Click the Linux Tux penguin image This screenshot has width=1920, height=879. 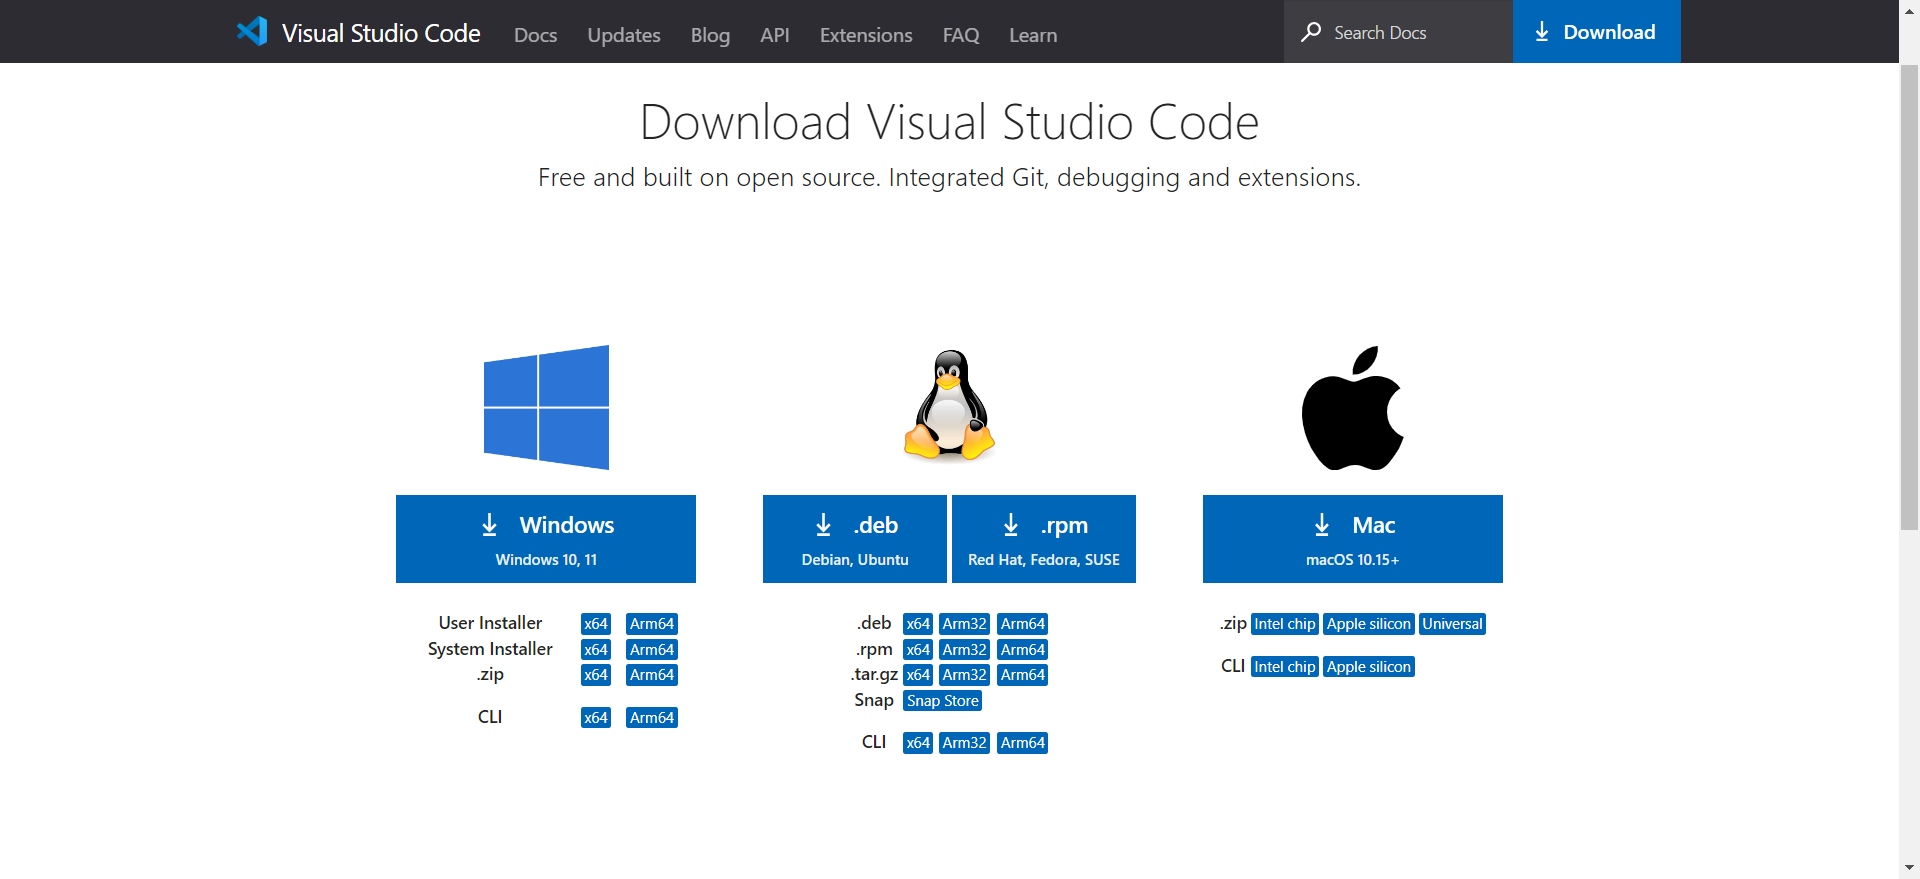pos(949,405)
